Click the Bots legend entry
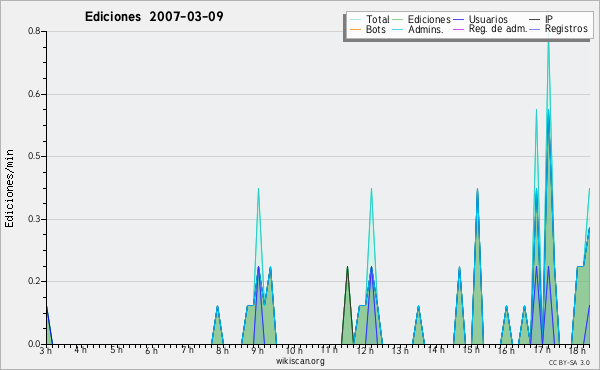 click(368, 29)
